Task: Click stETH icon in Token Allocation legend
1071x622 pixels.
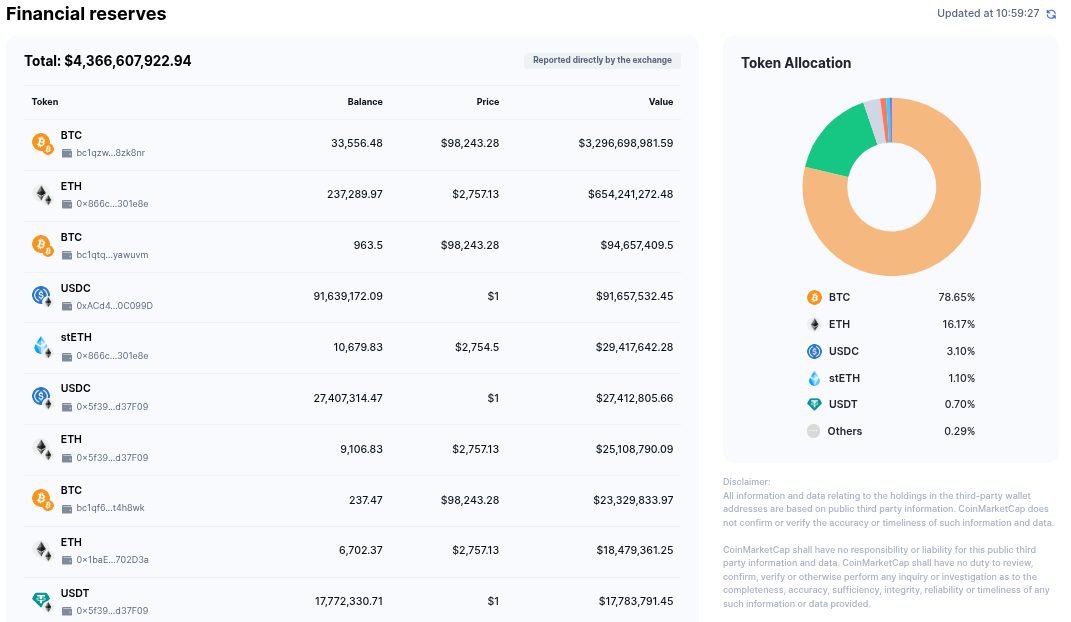Action: pos(814,378)
